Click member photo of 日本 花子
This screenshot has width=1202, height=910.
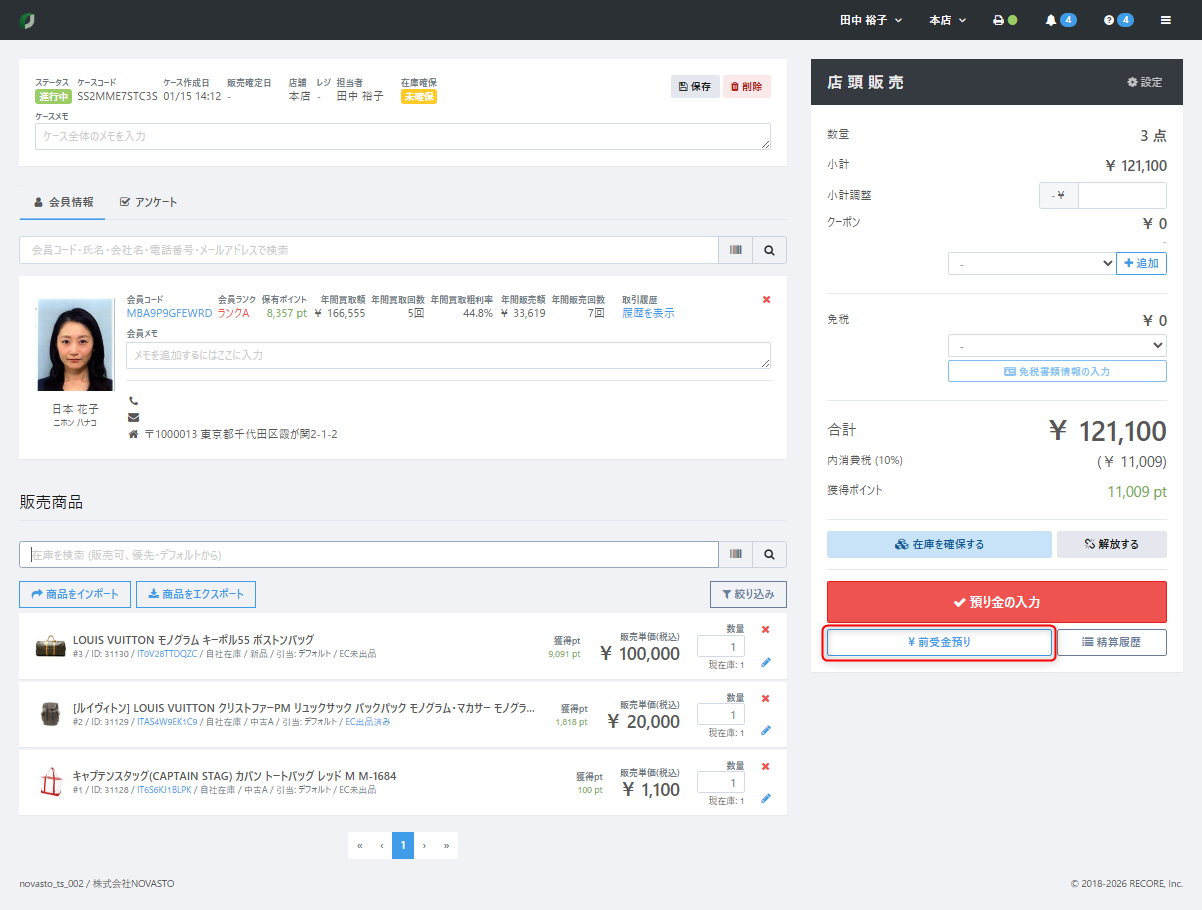[75, 345]
